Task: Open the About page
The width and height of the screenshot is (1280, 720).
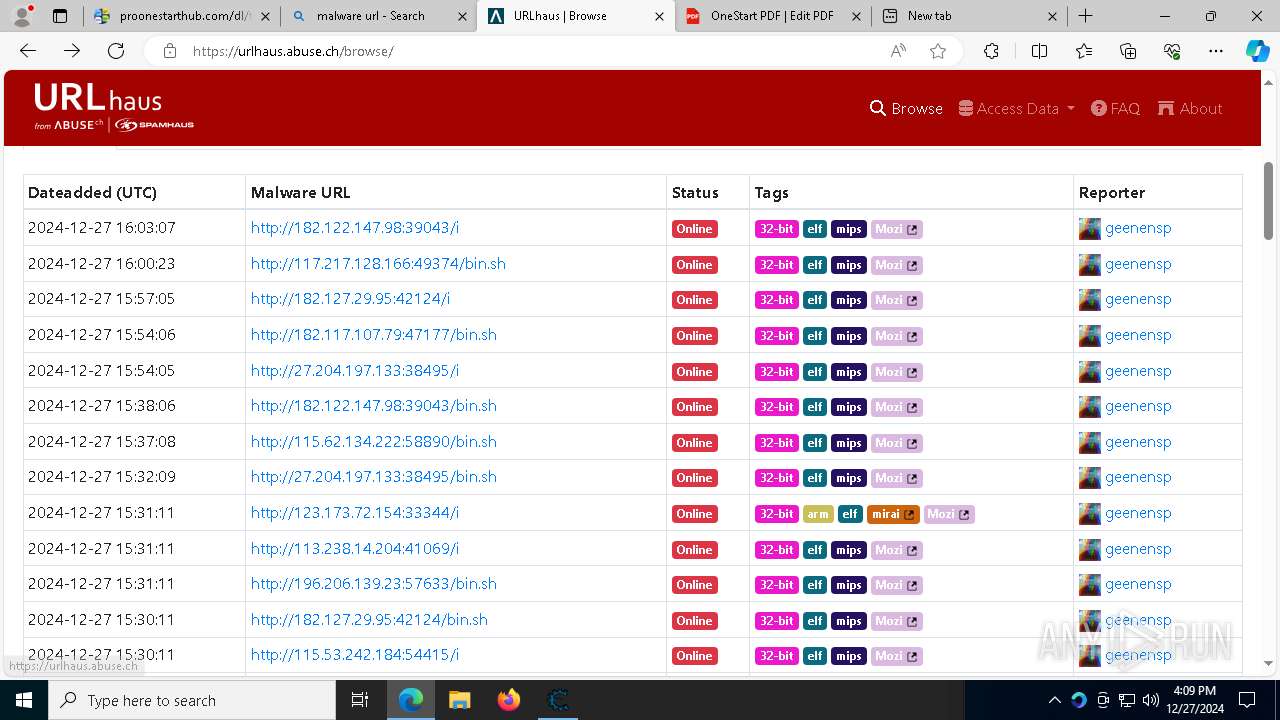Action: tap(1190, 109)
